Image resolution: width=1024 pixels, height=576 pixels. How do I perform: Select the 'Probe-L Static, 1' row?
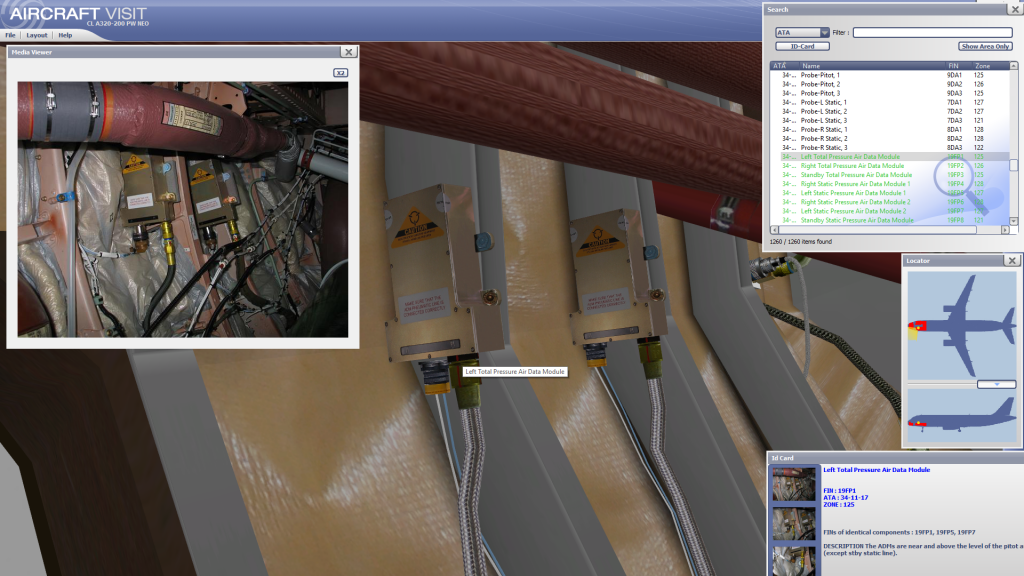890,103
